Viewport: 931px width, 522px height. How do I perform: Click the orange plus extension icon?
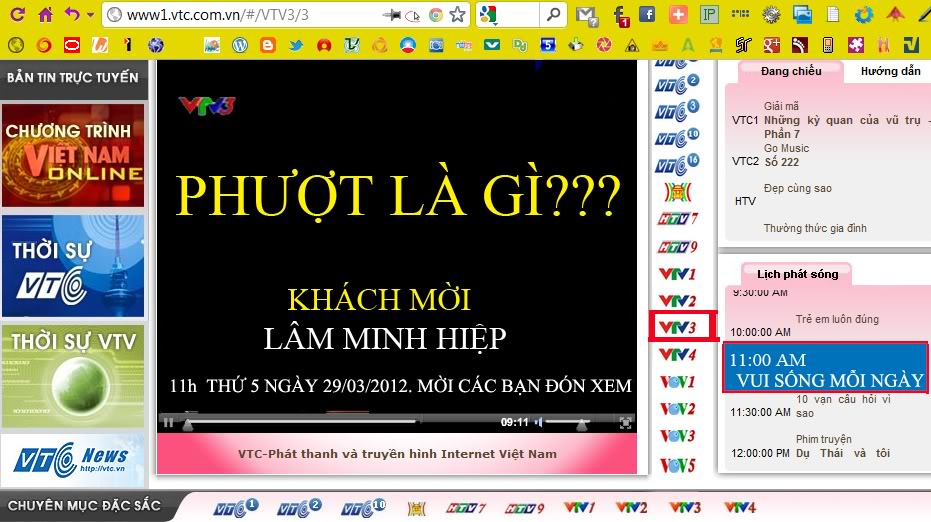pyautogui.click(x=677, y=14)
